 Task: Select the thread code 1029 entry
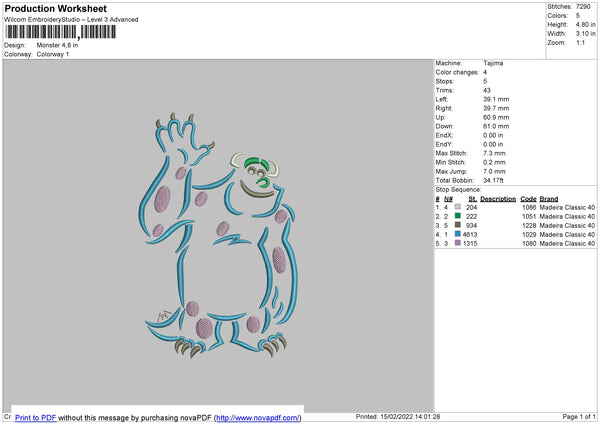coord(528,233)
